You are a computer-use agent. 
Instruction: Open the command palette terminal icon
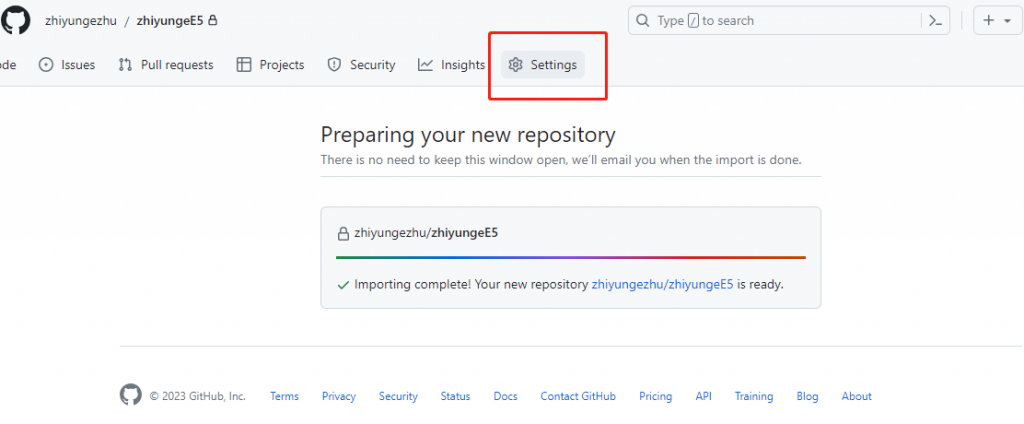click(936, 21)
